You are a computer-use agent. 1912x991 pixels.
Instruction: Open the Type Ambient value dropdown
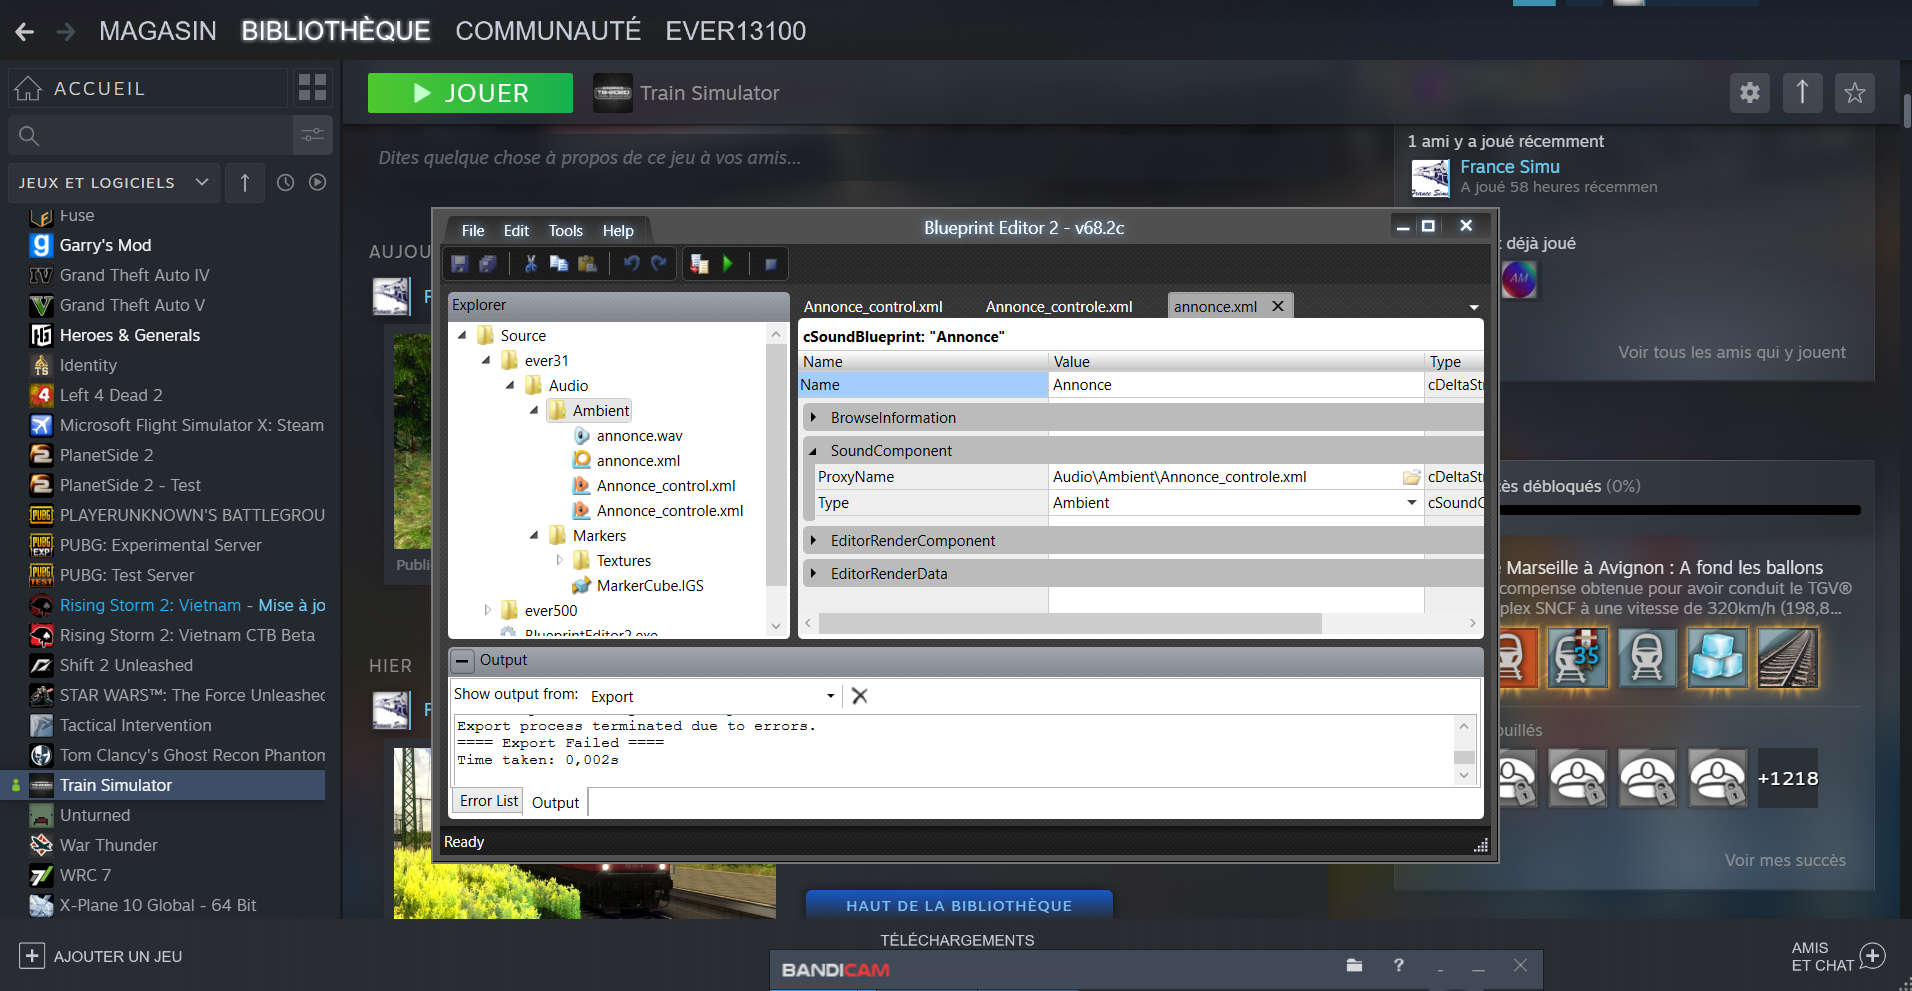click(1411, 503)
